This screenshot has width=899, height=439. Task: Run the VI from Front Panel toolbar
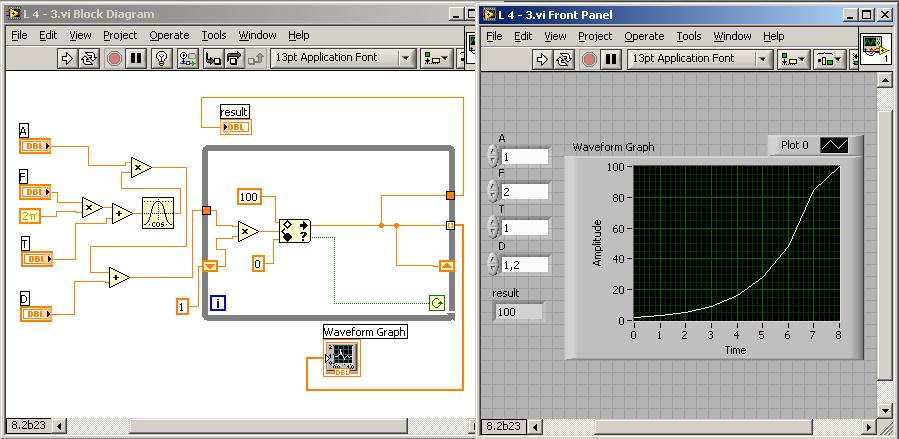tap(542, 59)
